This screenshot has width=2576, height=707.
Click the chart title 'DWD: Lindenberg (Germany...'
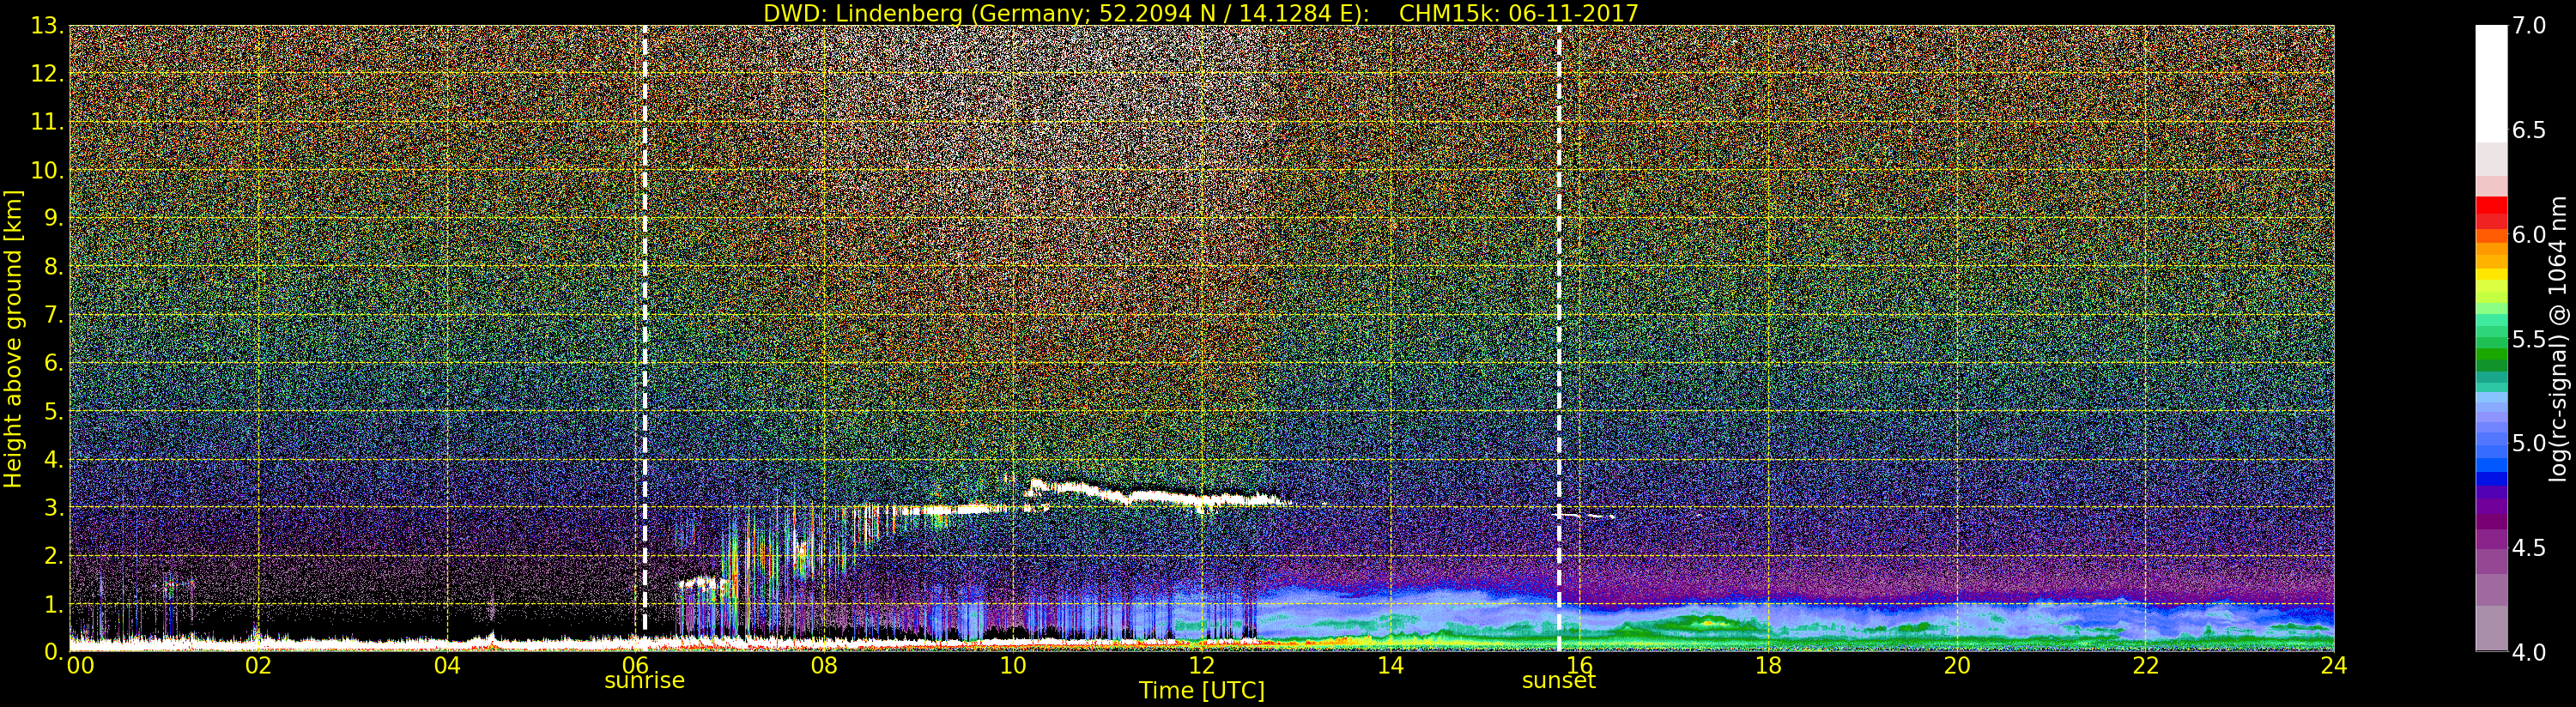[1201, 13]
